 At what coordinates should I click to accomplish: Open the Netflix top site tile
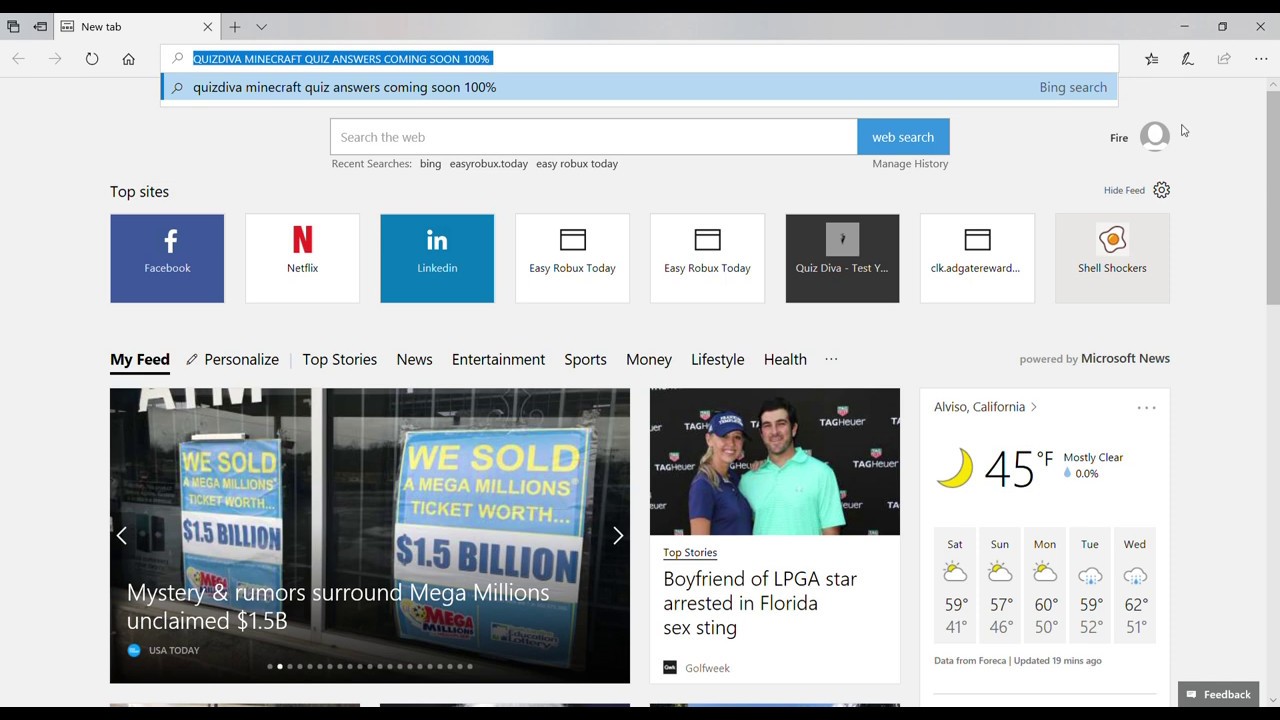302,258
